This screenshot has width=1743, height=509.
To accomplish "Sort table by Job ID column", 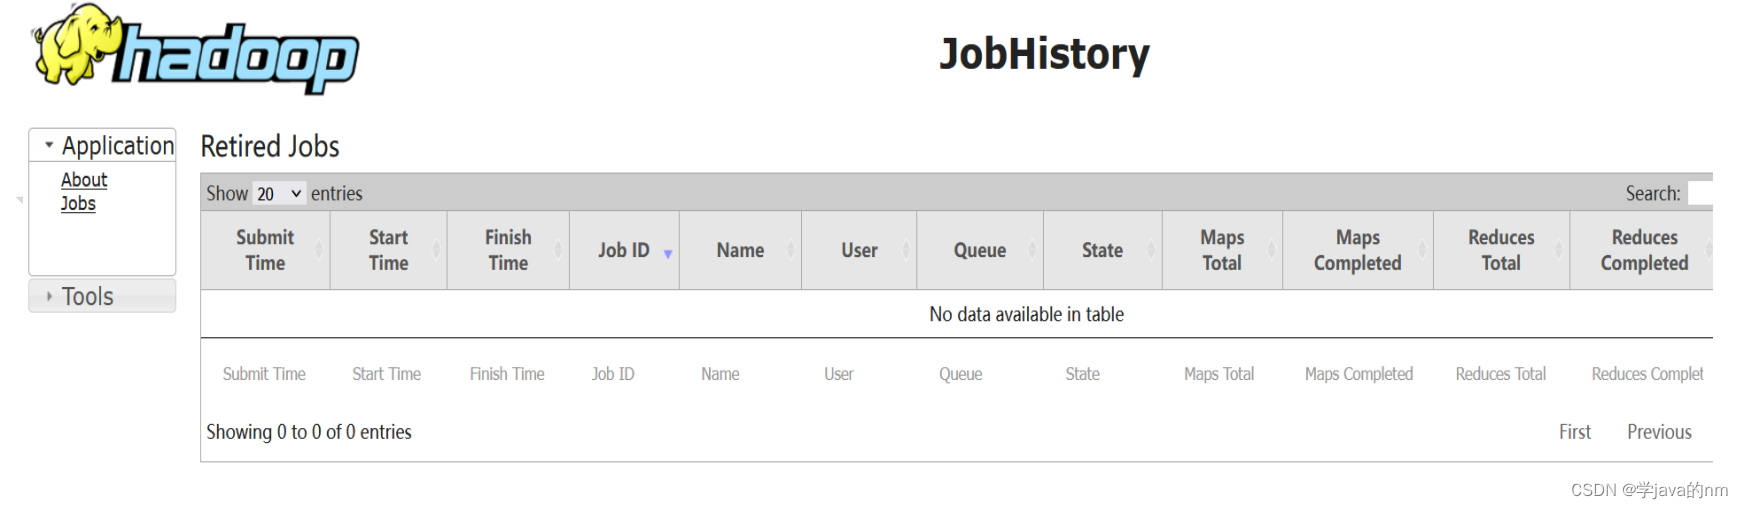I will pyautogui.click(x=624, y=250).
